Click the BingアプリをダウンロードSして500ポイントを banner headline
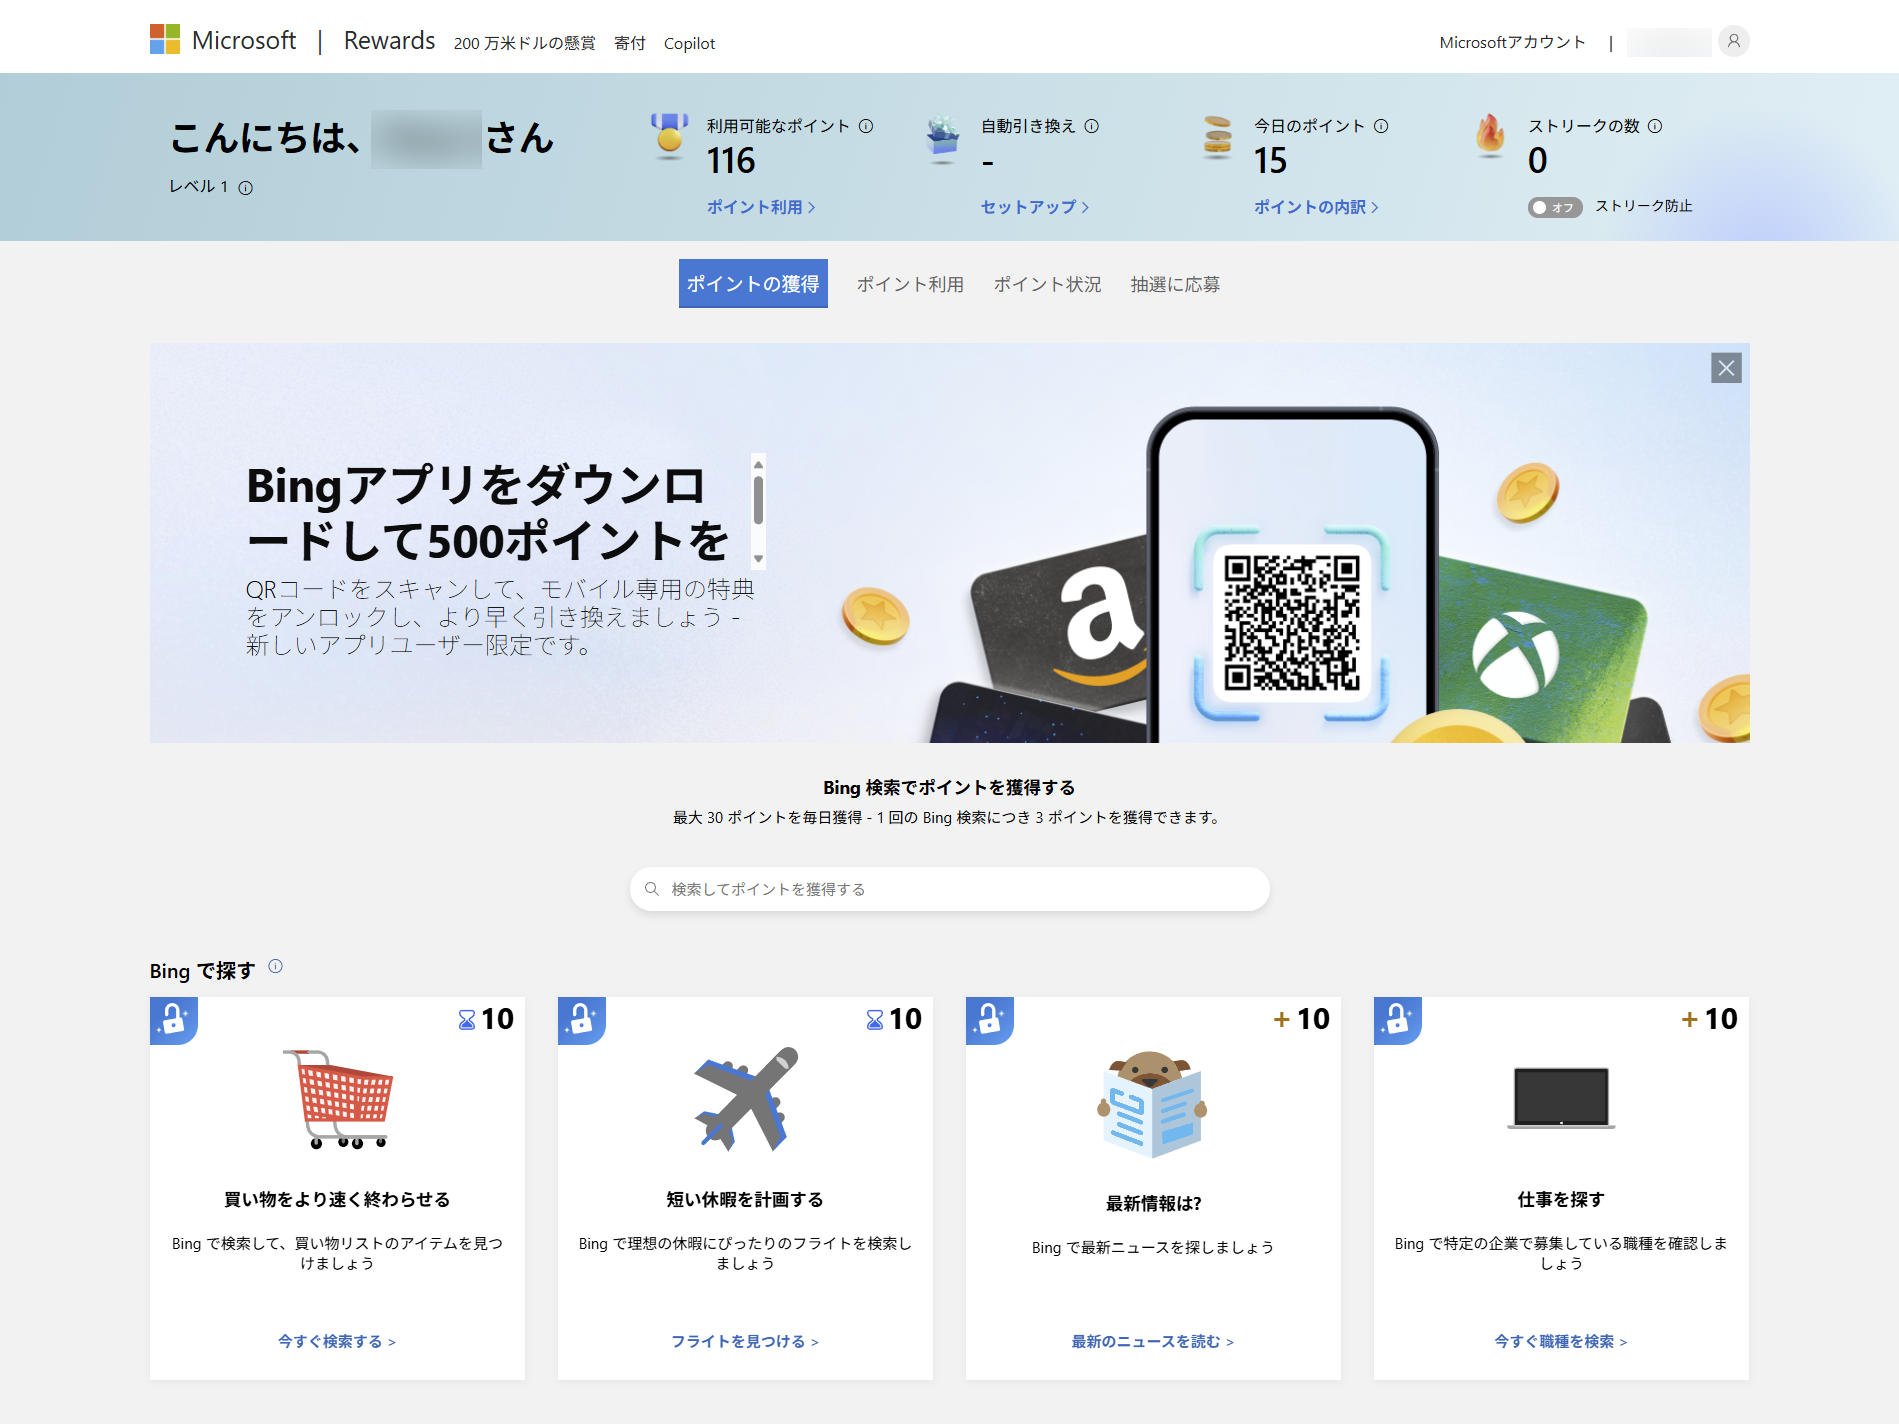1899x1424 pixels. (489, 514)
